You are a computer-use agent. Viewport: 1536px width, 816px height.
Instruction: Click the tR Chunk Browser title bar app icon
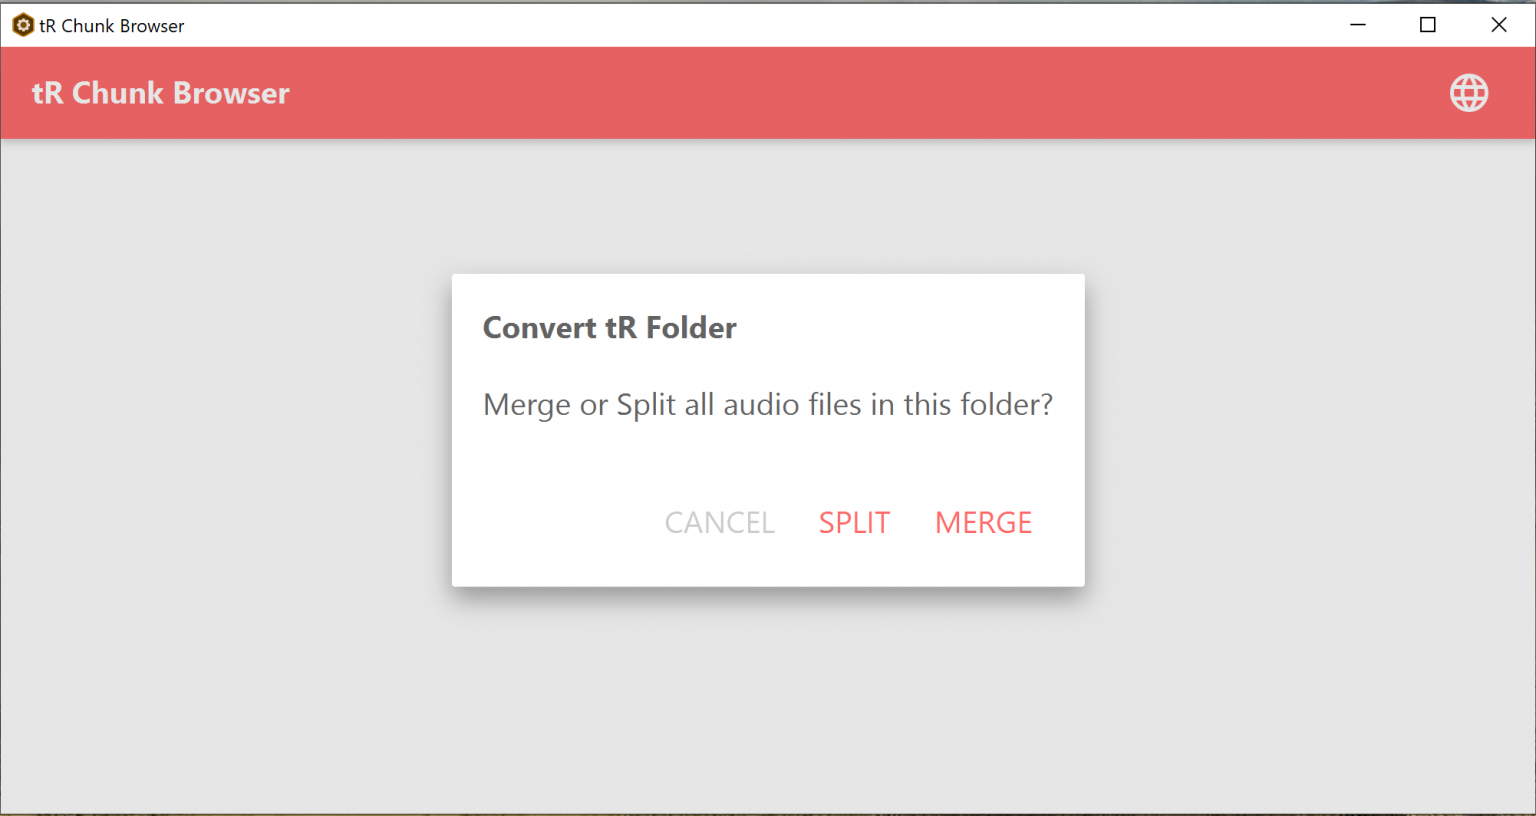(22, 25)
